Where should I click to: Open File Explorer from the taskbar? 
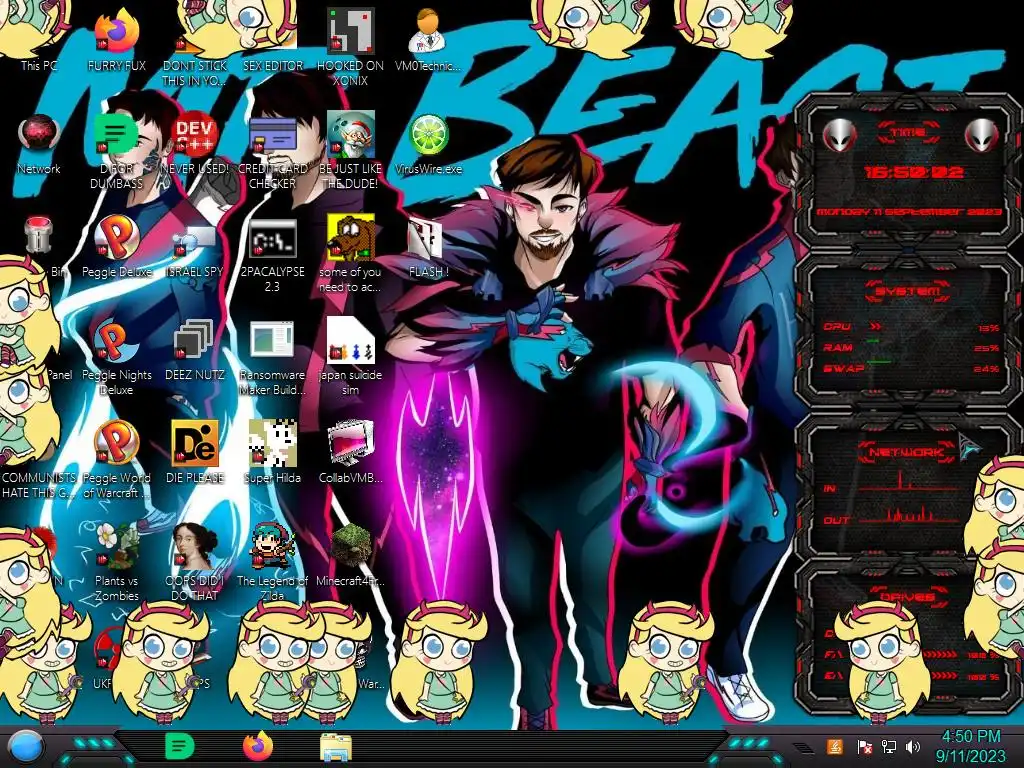tap(336, 746)
